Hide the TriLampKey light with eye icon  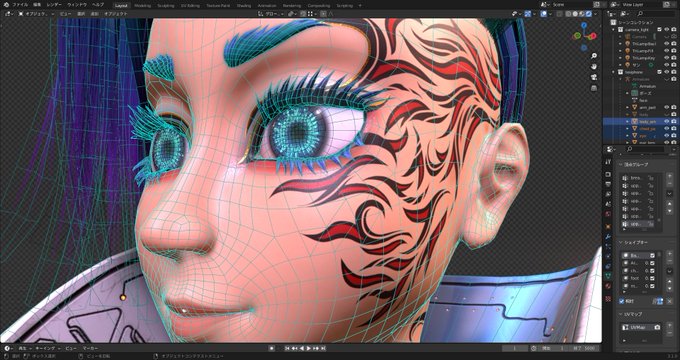(667, 58)
